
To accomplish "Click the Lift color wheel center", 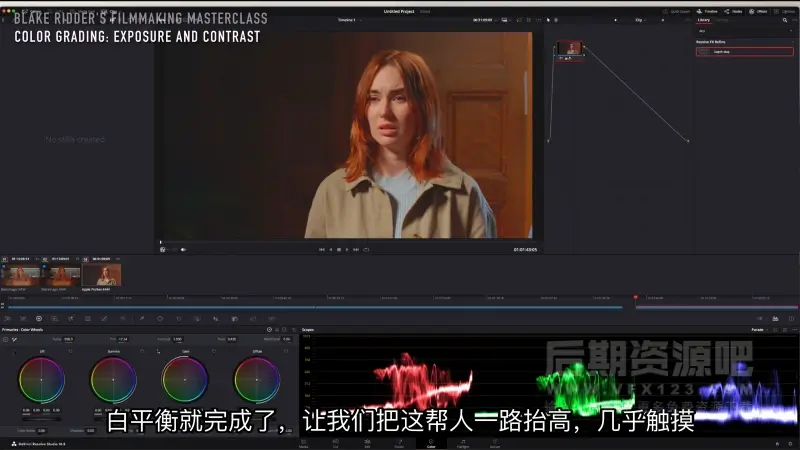I will coord(41,380).
